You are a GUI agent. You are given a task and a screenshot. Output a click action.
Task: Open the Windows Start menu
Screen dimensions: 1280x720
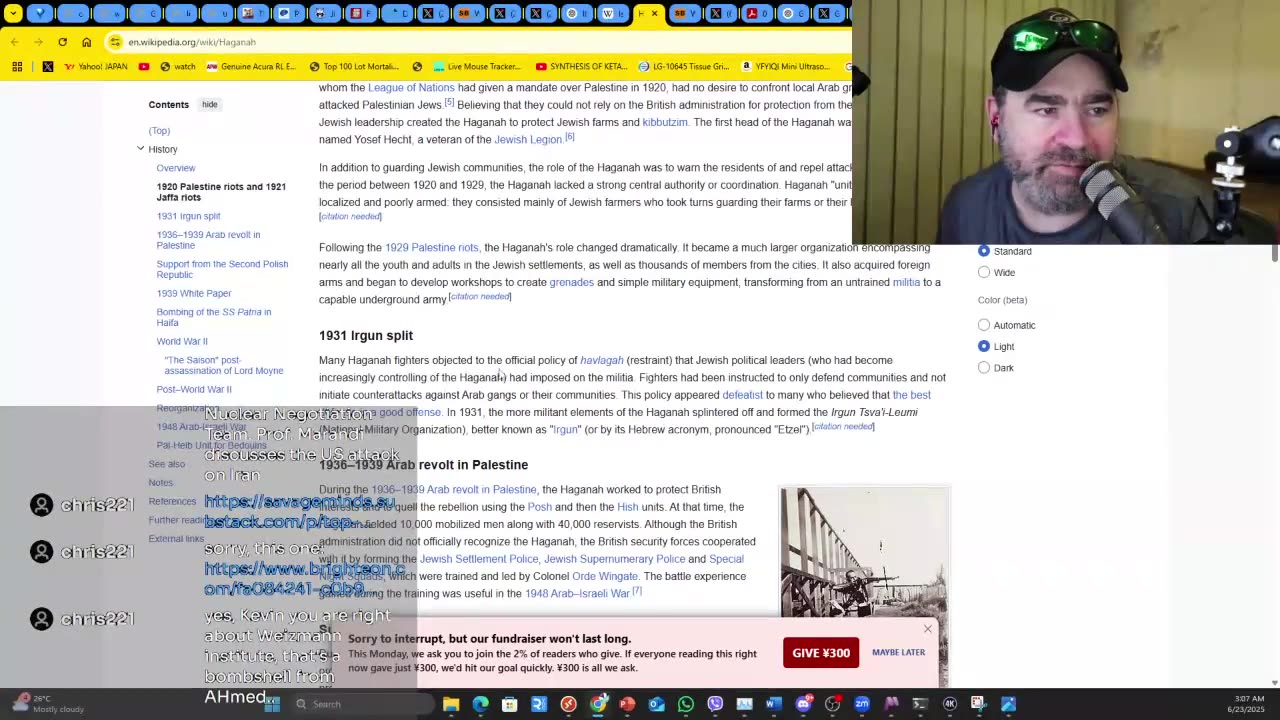coord(272,704)
